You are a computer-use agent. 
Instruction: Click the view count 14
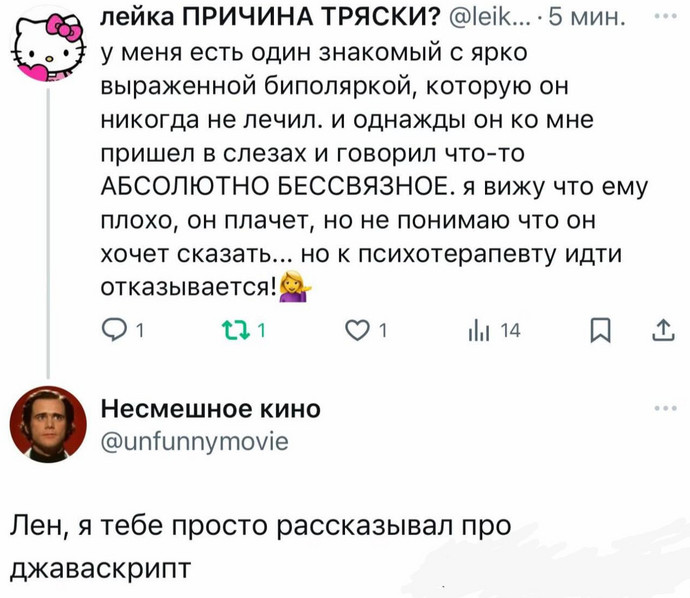pyautogui.click(x=505, y=331)
